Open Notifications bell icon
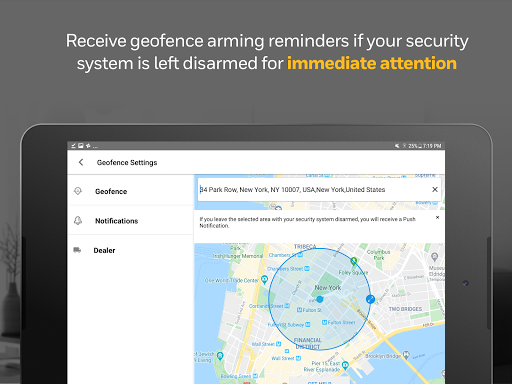 78,220
